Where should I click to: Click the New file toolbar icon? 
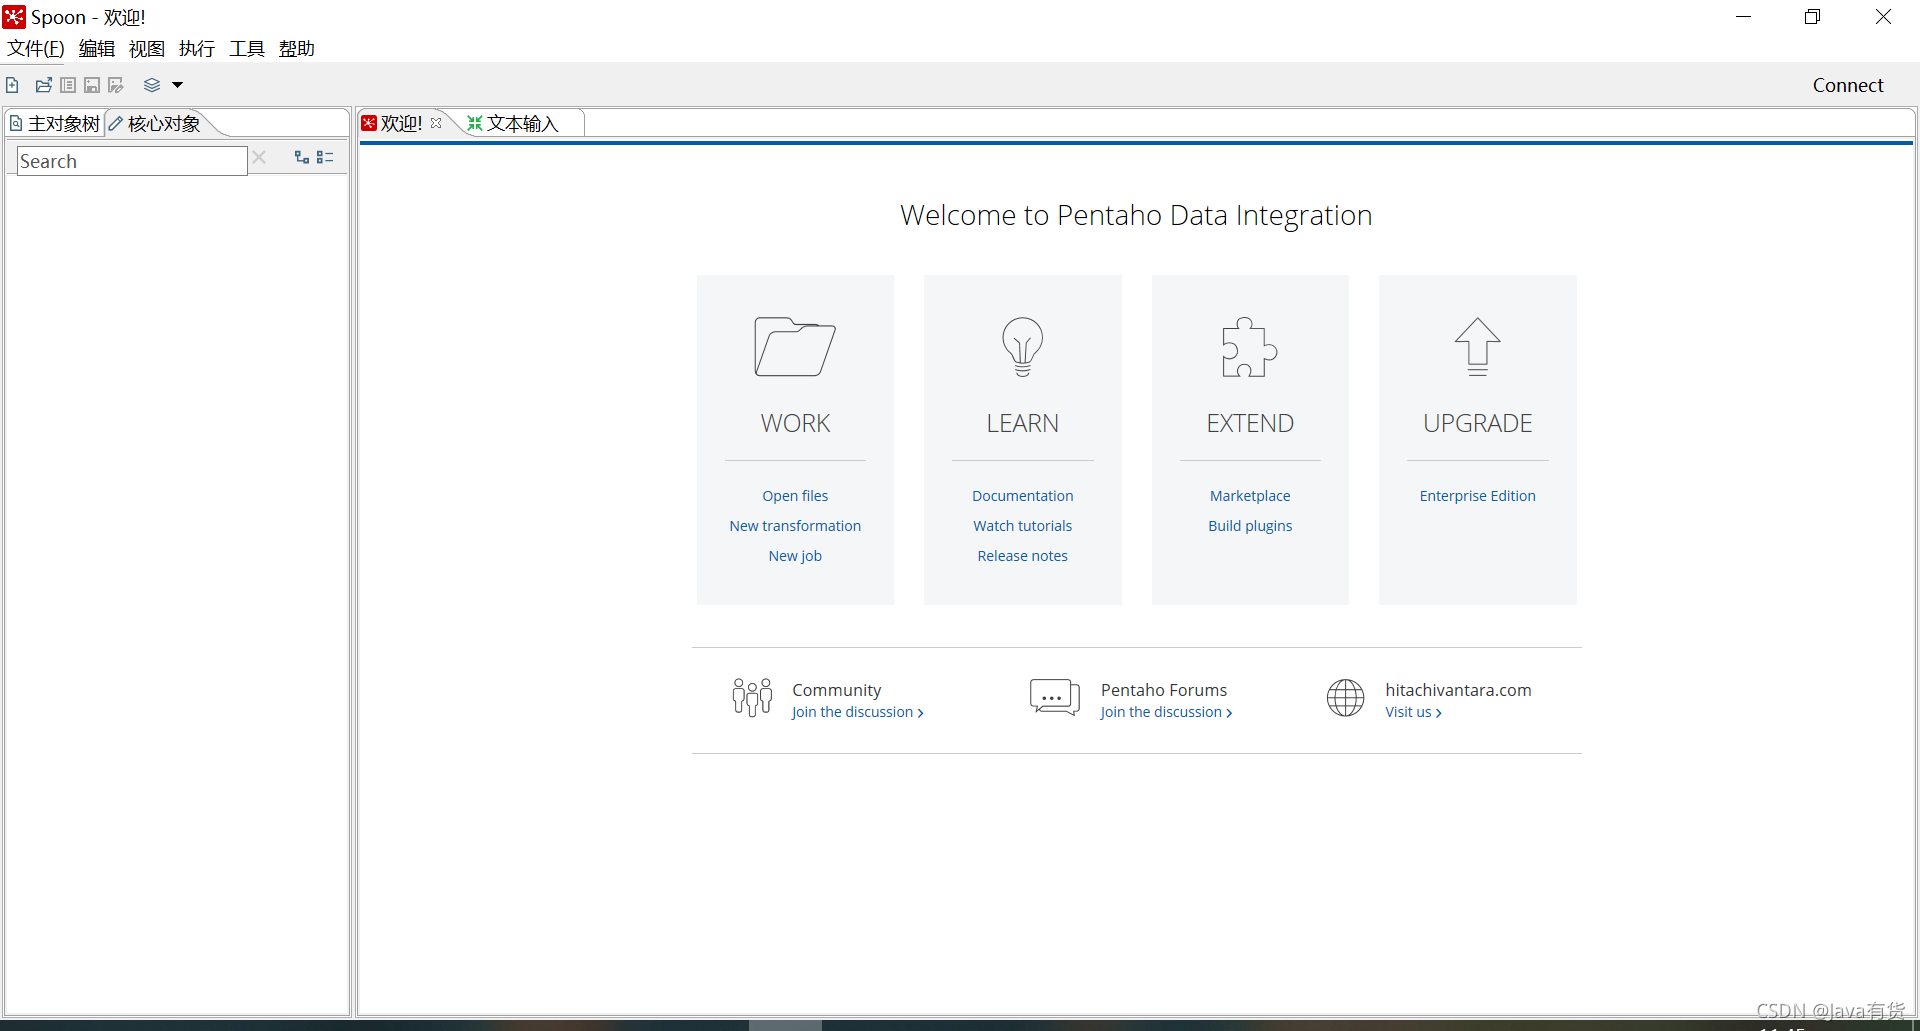(x=12, y=85)
